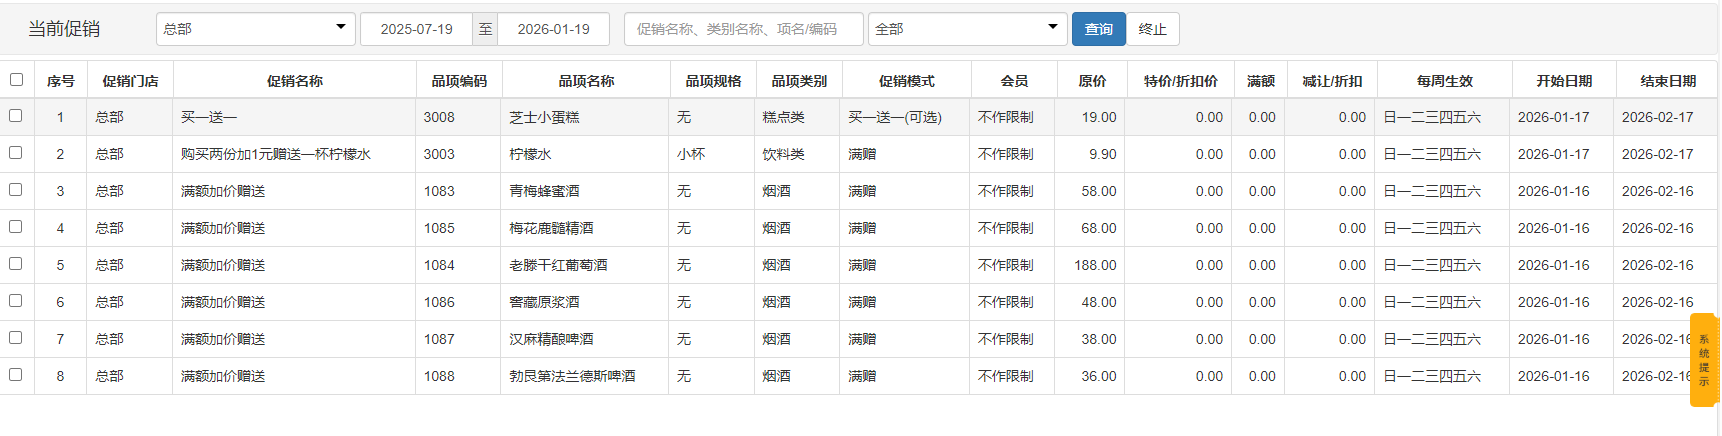Click the 品项编码 column header
Screen dimensions: 1722x436
coord(459,81)
